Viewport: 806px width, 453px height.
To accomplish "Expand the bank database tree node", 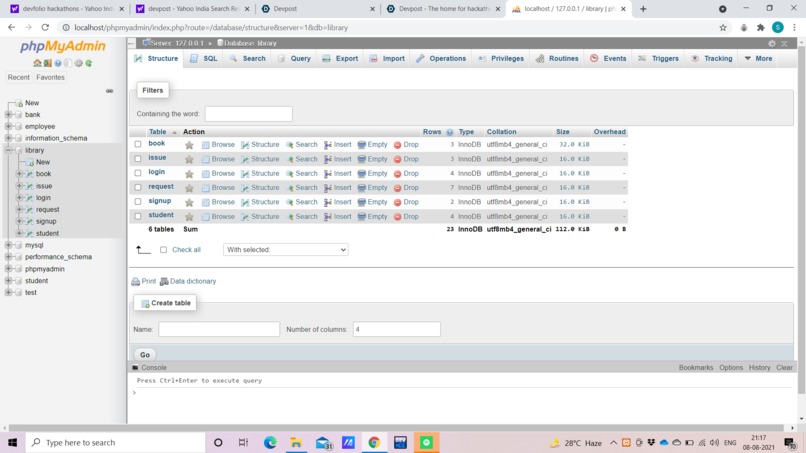I will (x=8, y=115).
